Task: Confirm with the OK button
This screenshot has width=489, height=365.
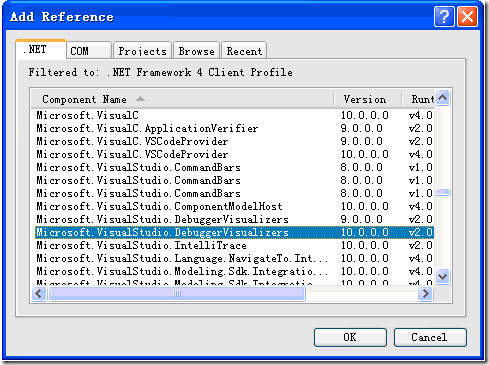Action: pyautogui.click(x=350, y=337)
